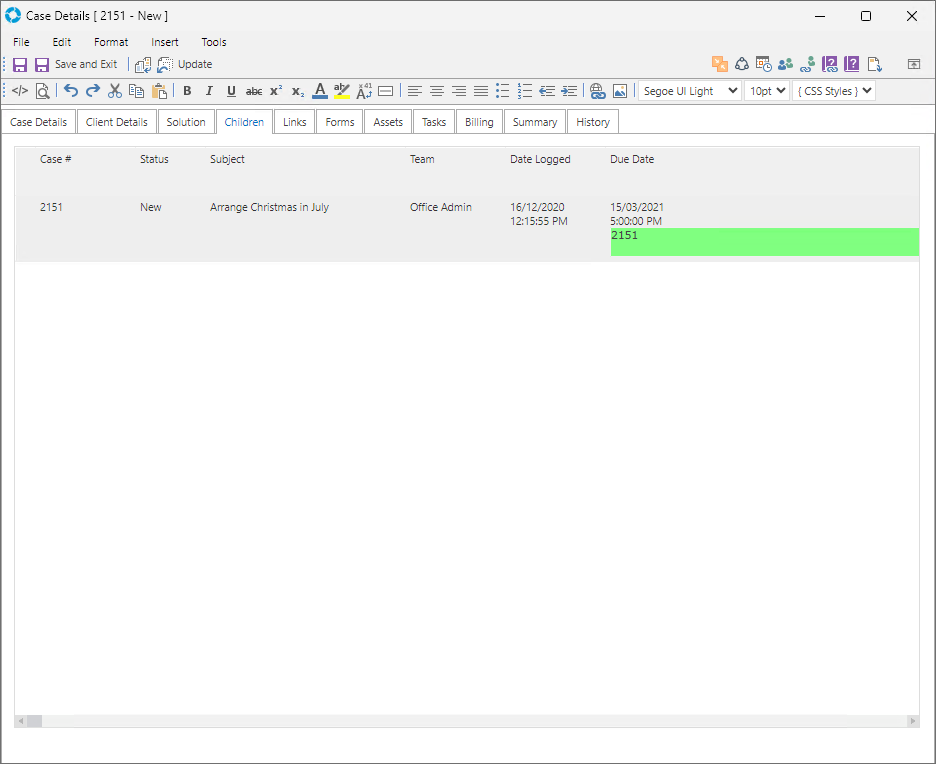Insert a hyperlink with the link icon
Viewport: 936px width, 764px height.
pyautogui.click(x=598, y=91)
